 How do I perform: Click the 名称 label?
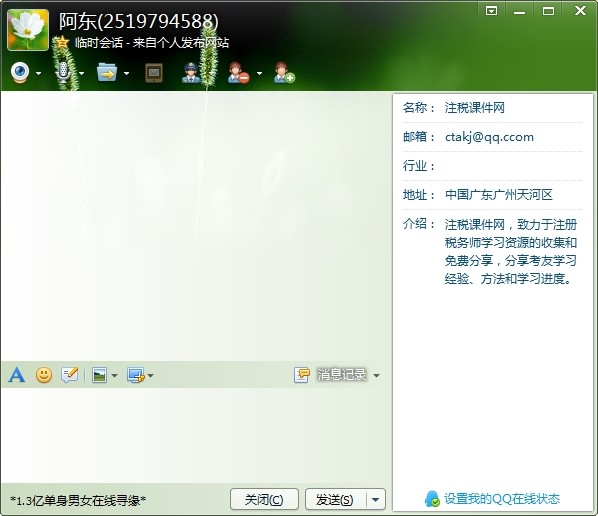point(419,108)
